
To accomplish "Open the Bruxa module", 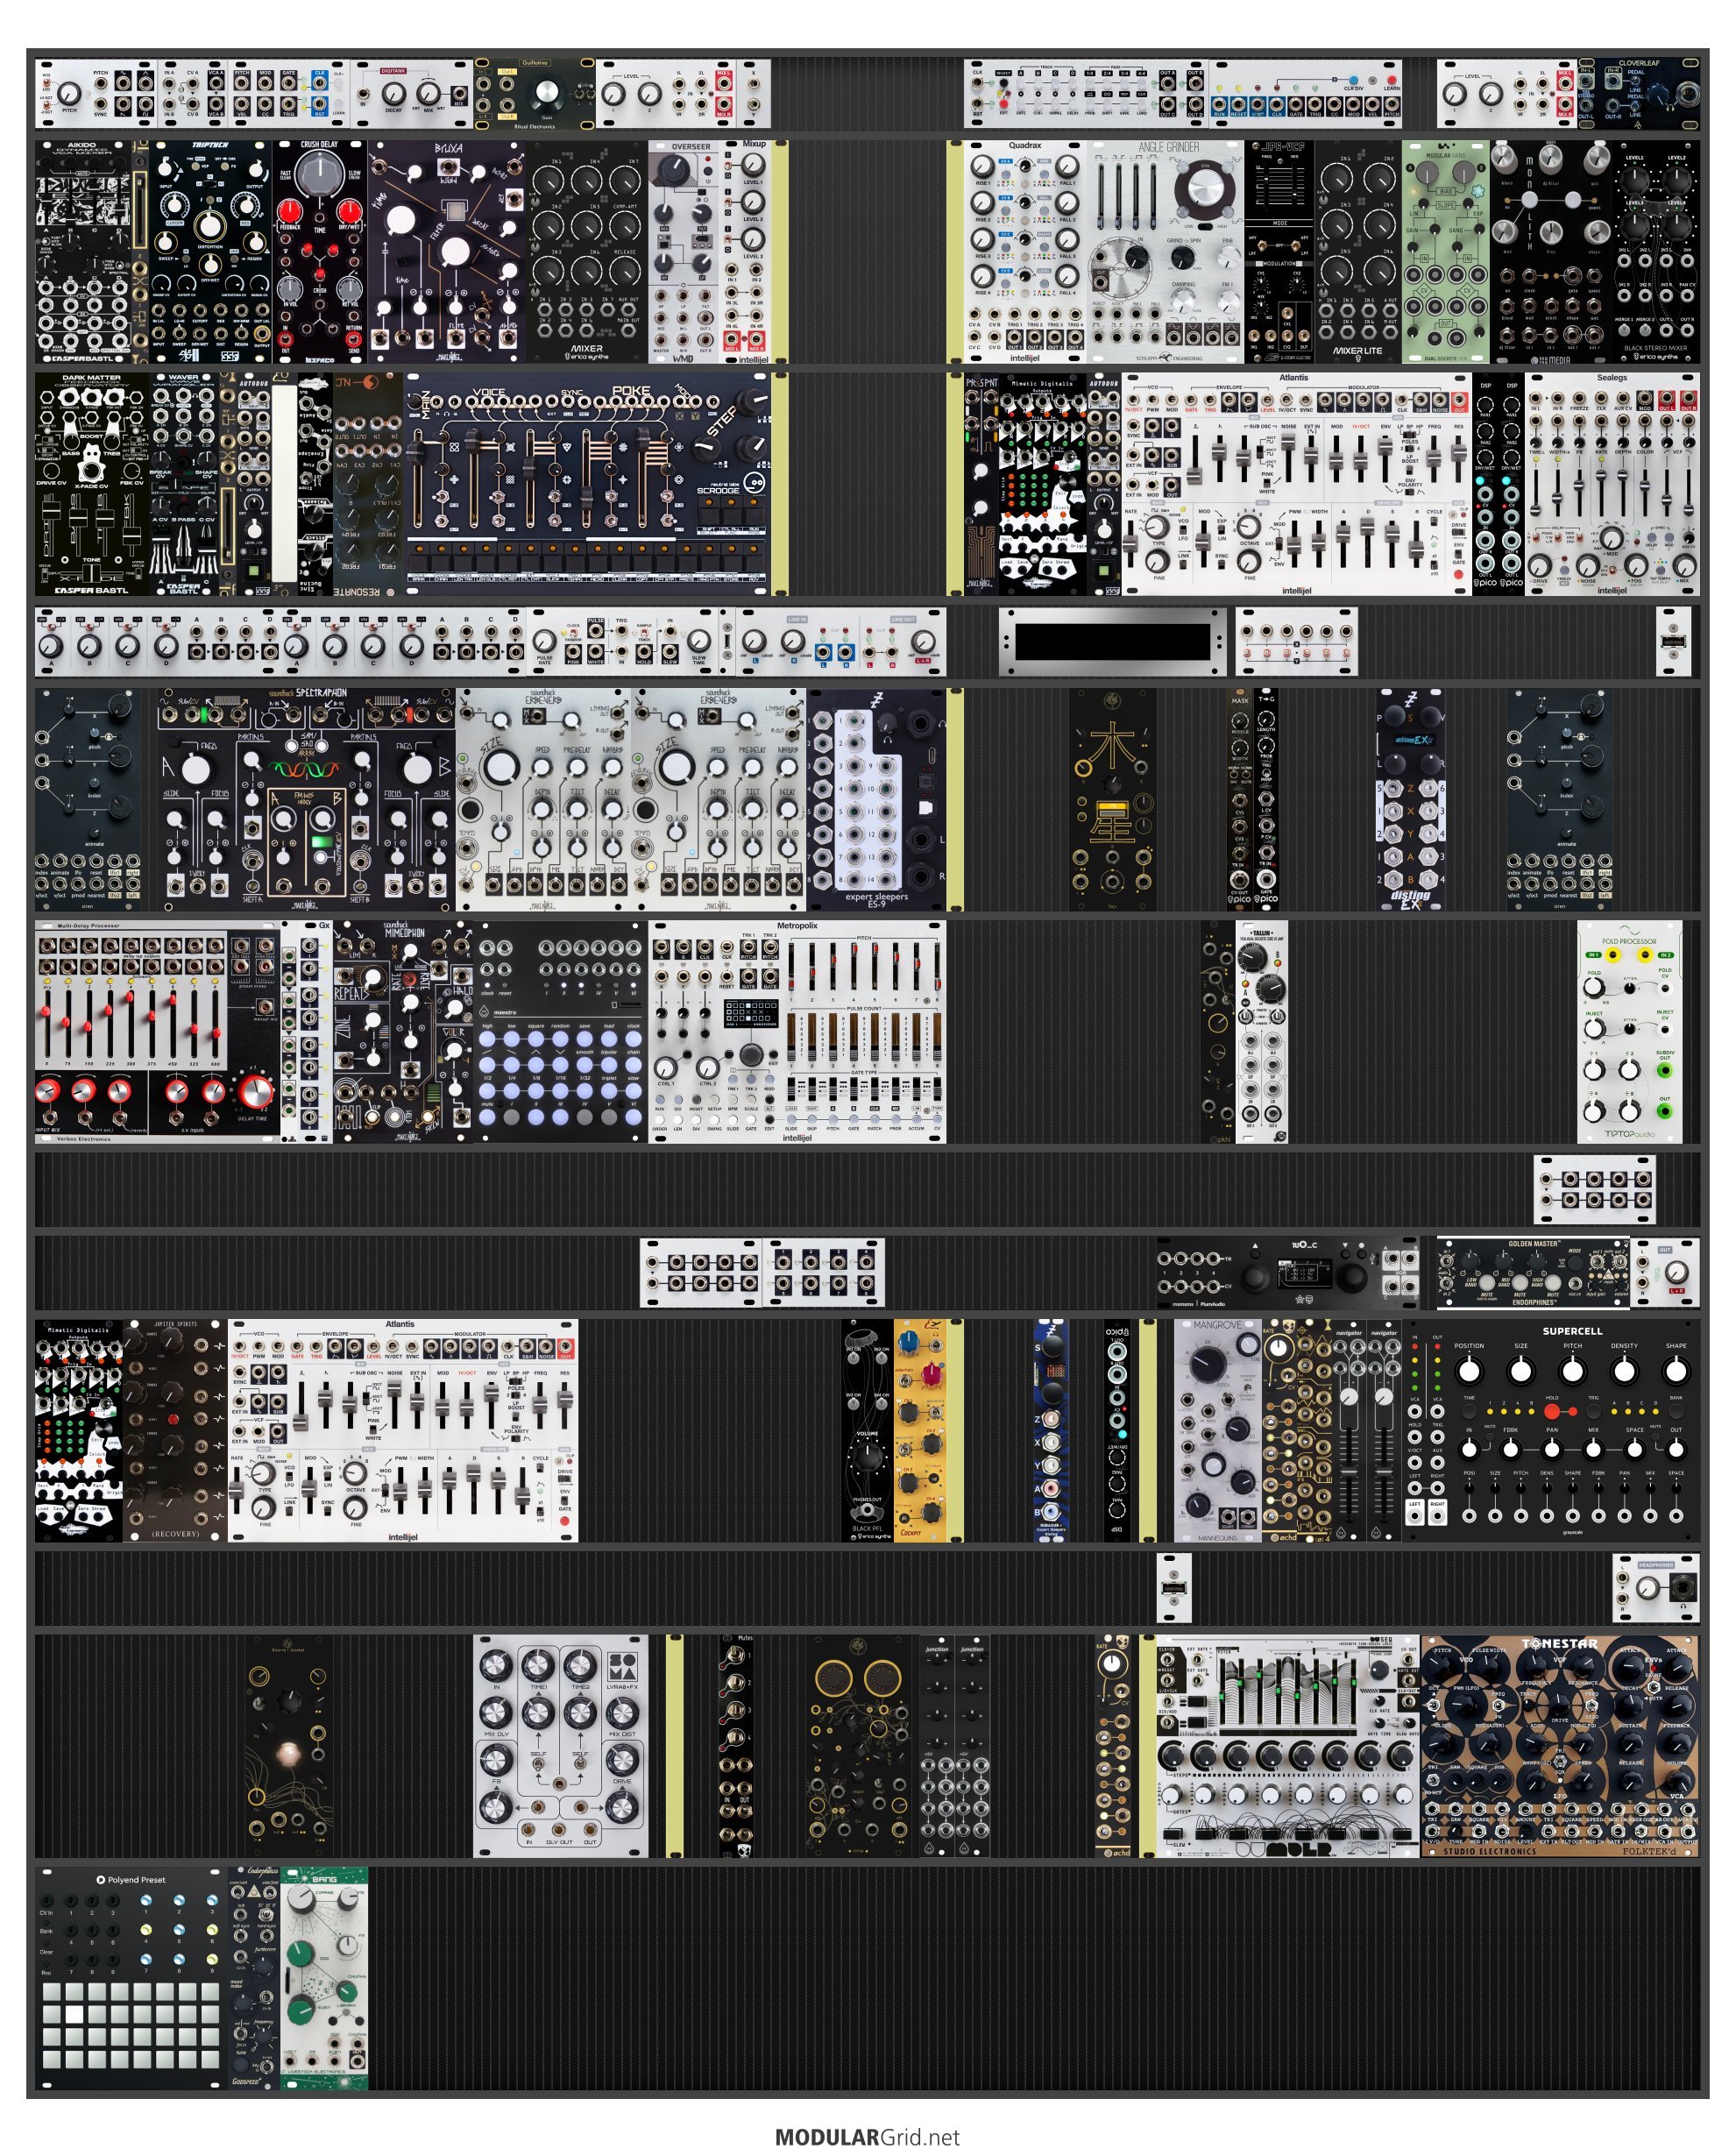I will [446, 251].
